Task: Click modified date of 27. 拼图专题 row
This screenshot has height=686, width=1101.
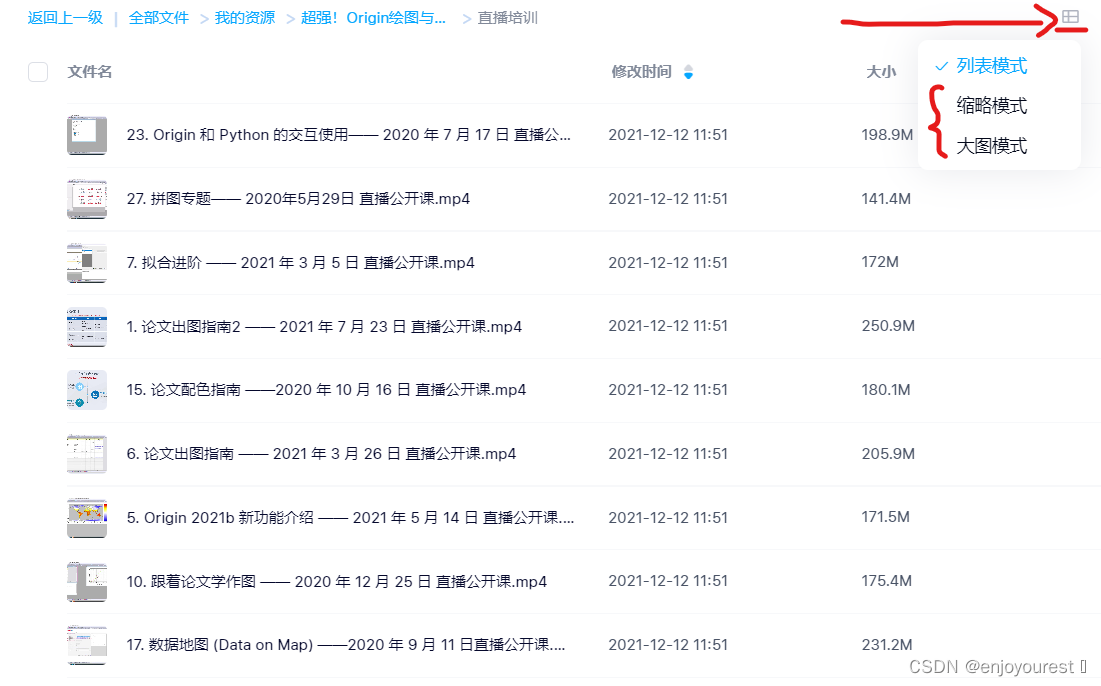Action: [668, 199]
